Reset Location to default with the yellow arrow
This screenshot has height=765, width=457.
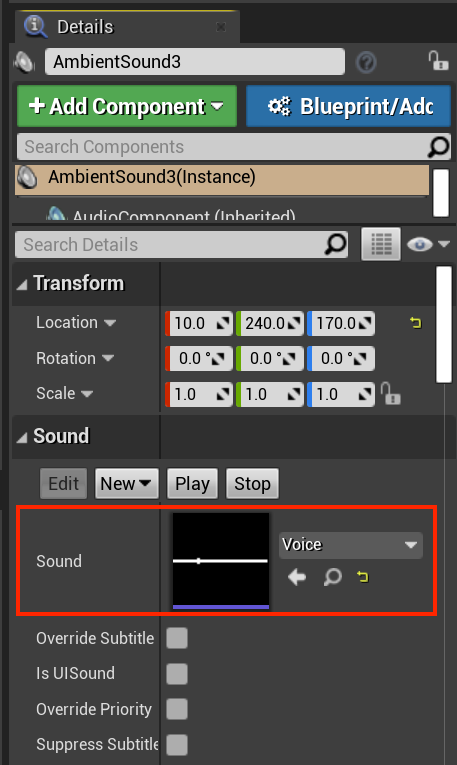[416, 322]
